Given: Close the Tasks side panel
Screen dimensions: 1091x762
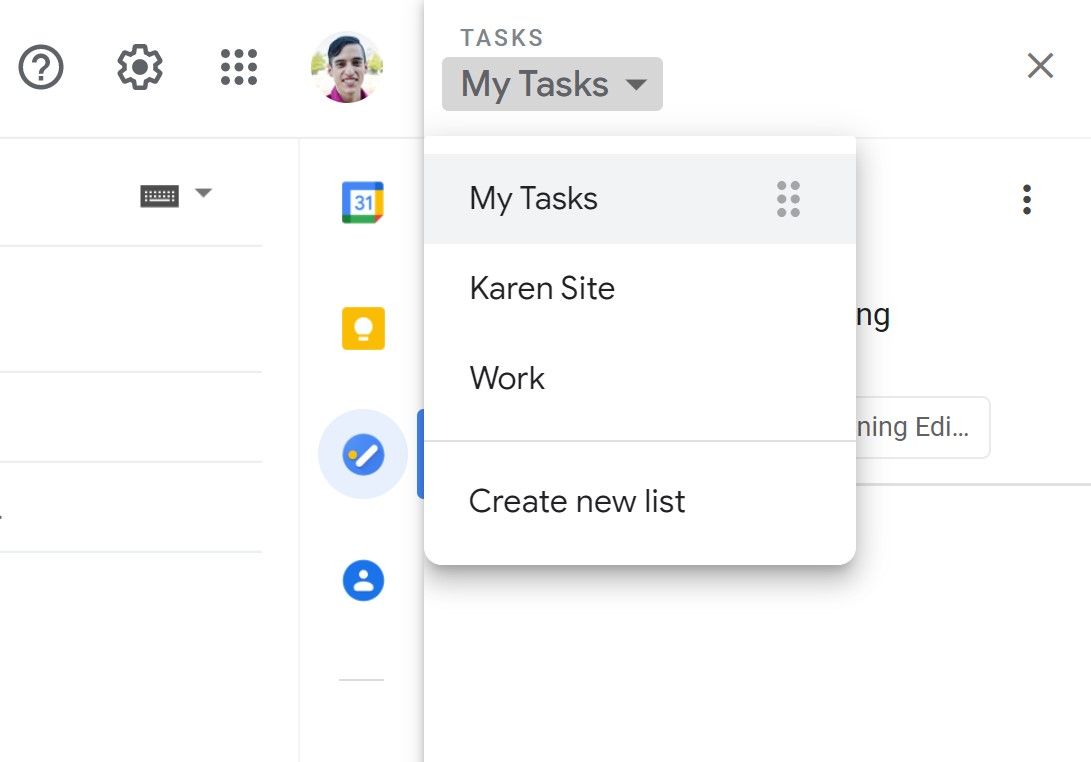Looking at the screenshot, I should tap(1040, 66).
